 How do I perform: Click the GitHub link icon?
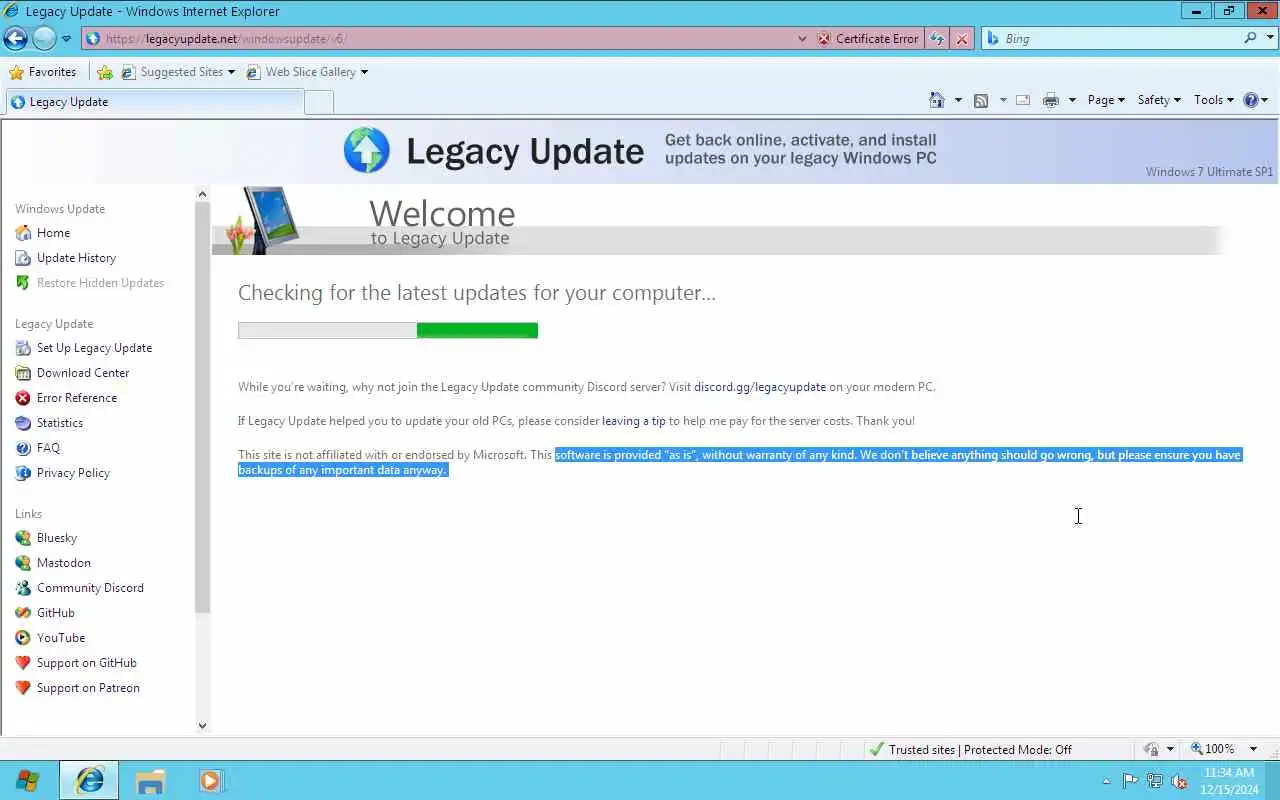[23, 613]
